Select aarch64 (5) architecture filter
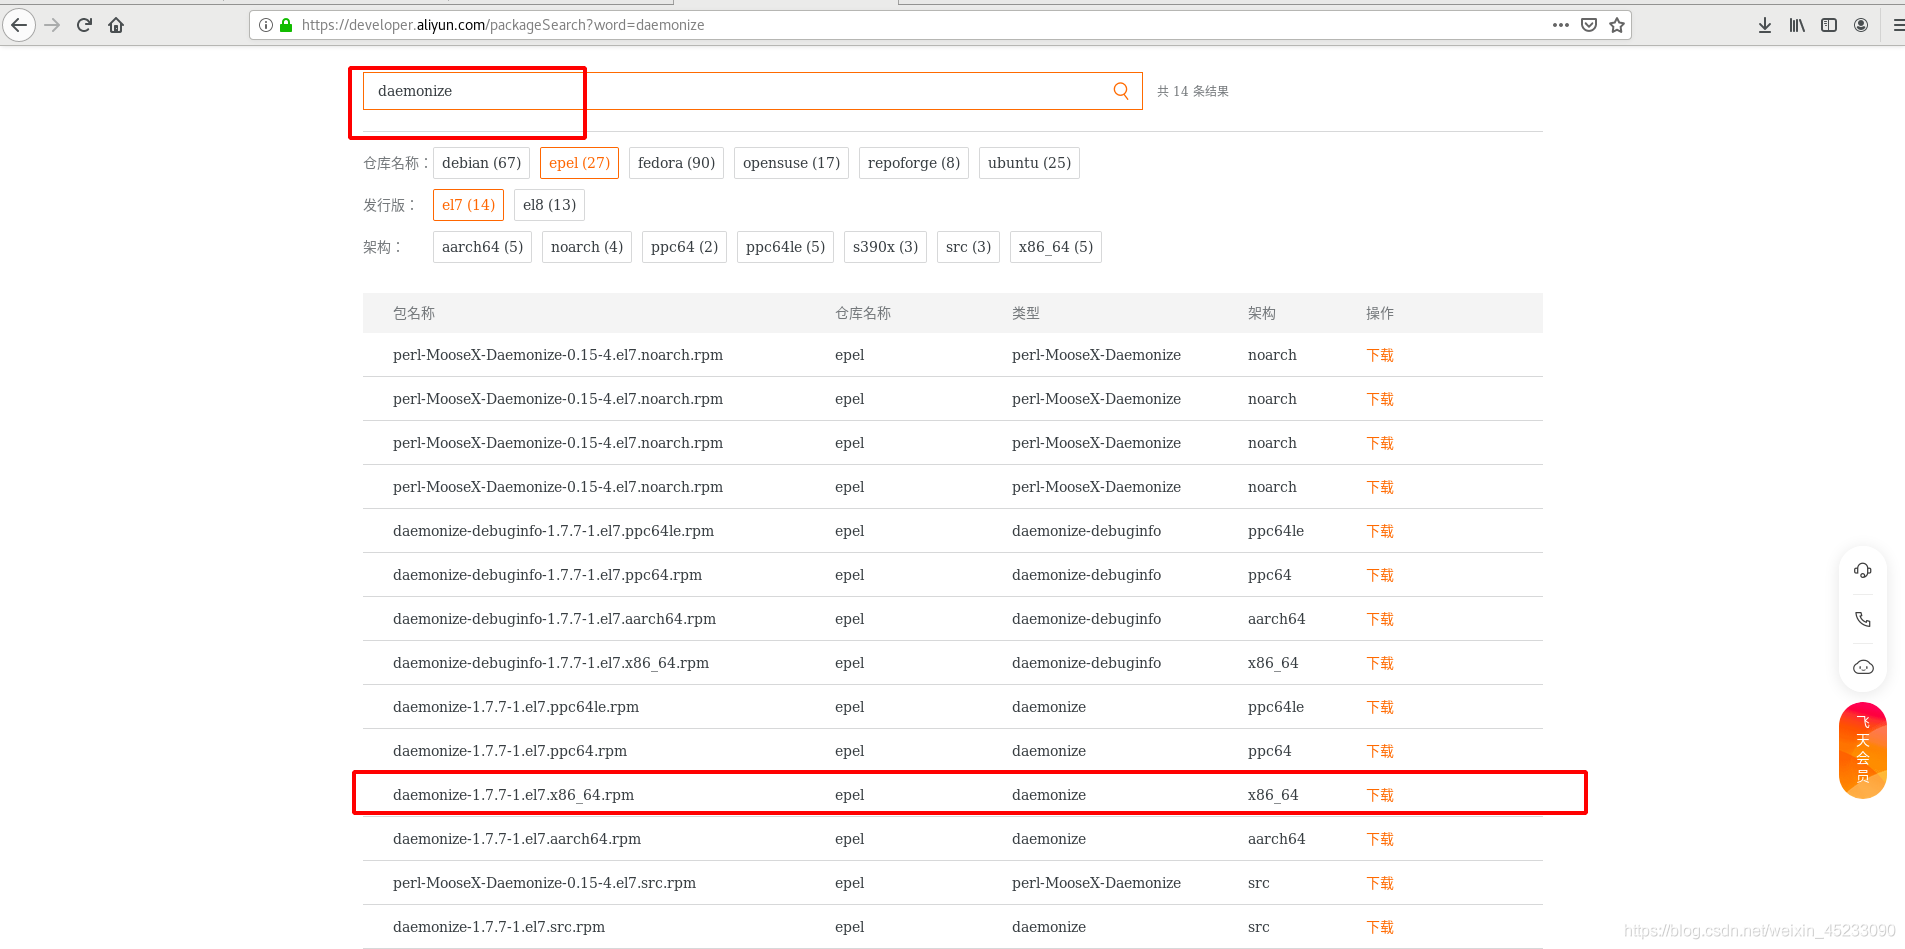Screen dimensions: 1905x949 (x=482, y=247)
